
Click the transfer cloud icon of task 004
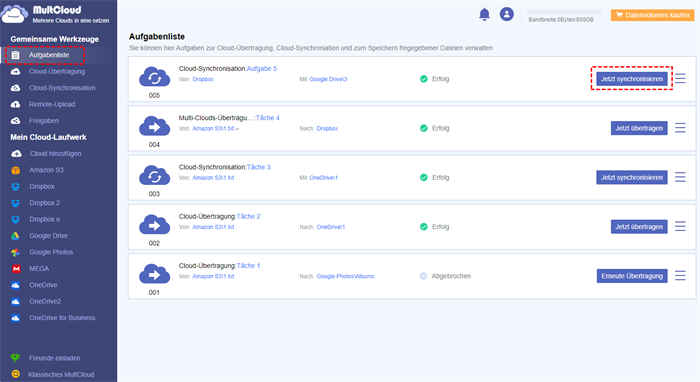(x=154, y=127)
